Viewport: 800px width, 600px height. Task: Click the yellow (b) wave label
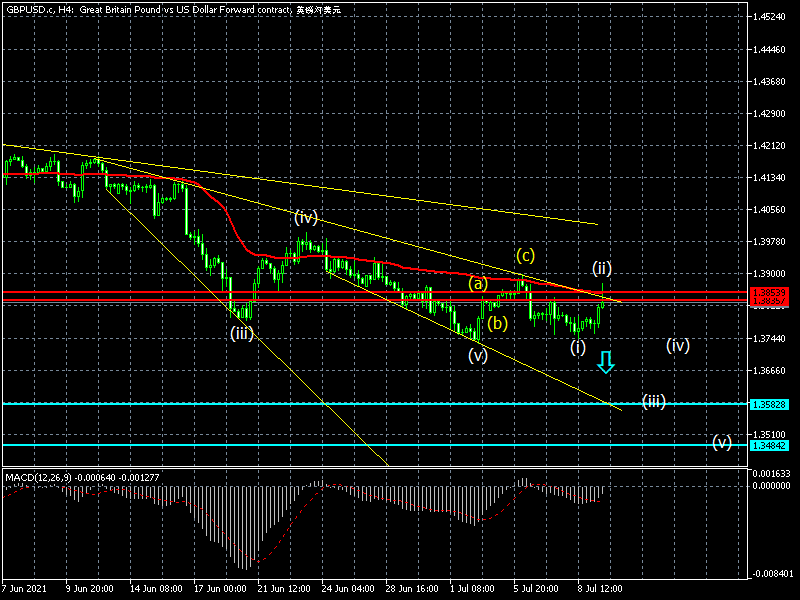click(497, 323)
